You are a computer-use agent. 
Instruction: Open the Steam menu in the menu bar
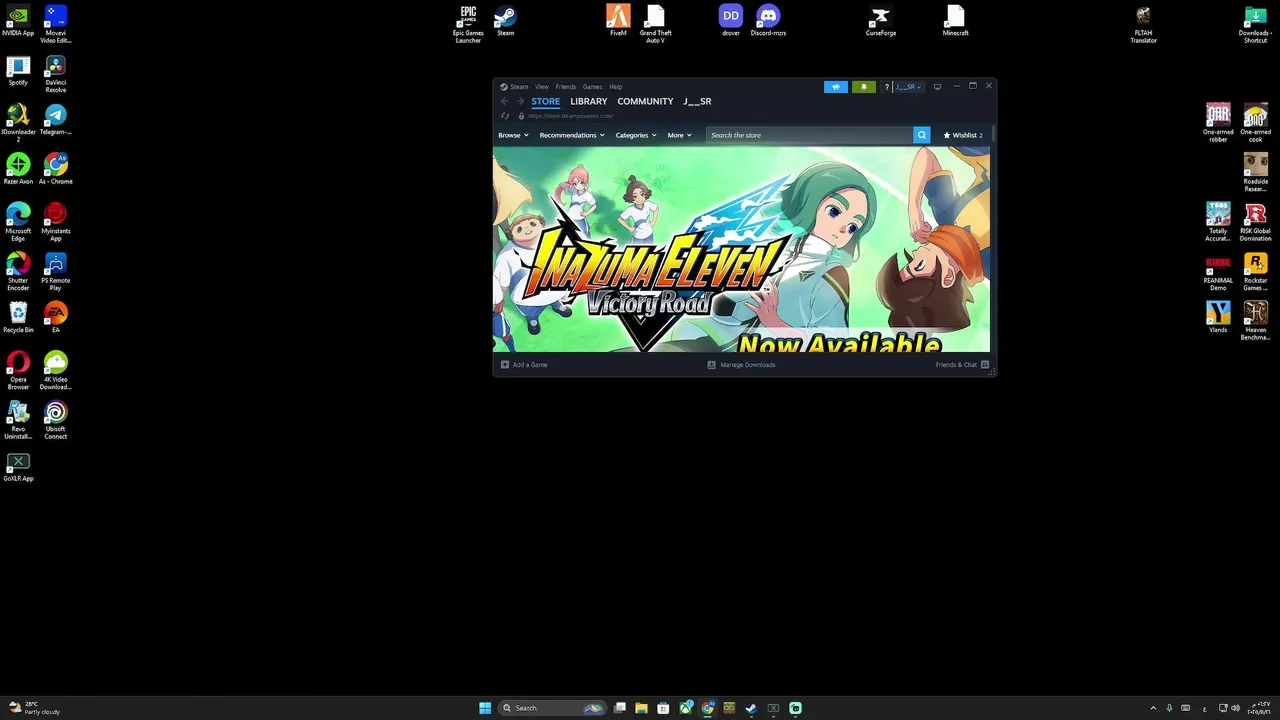[515, 87]
